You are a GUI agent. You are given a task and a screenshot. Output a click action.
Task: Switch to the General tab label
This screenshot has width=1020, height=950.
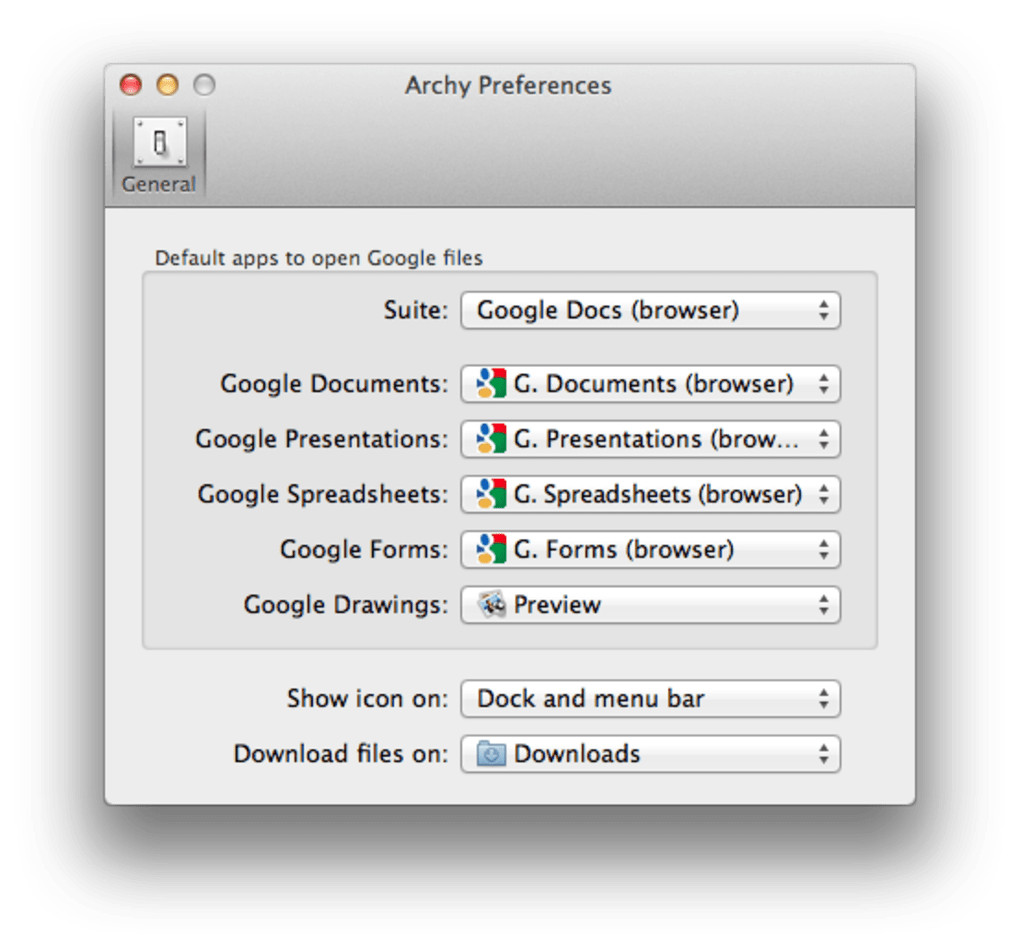159,184
